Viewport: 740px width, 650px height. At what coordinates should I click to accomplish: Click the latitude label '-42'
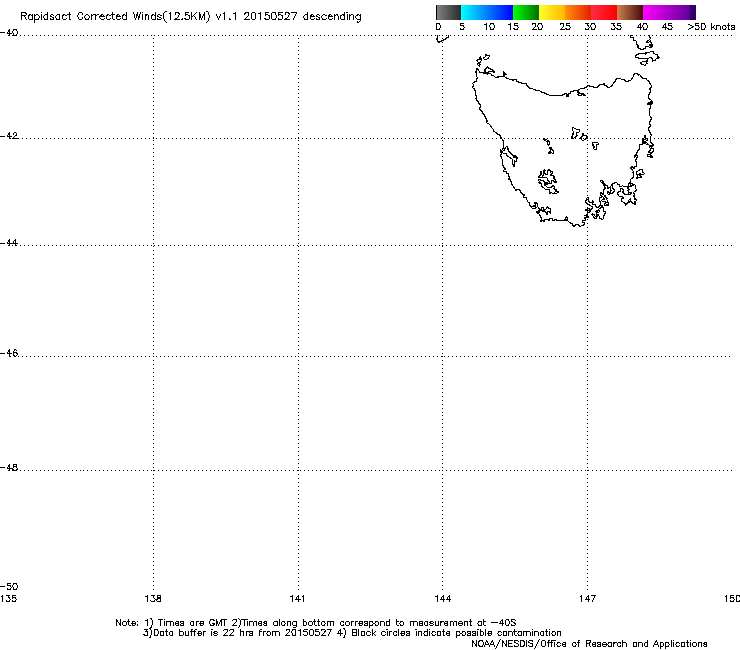coord(9,136)
